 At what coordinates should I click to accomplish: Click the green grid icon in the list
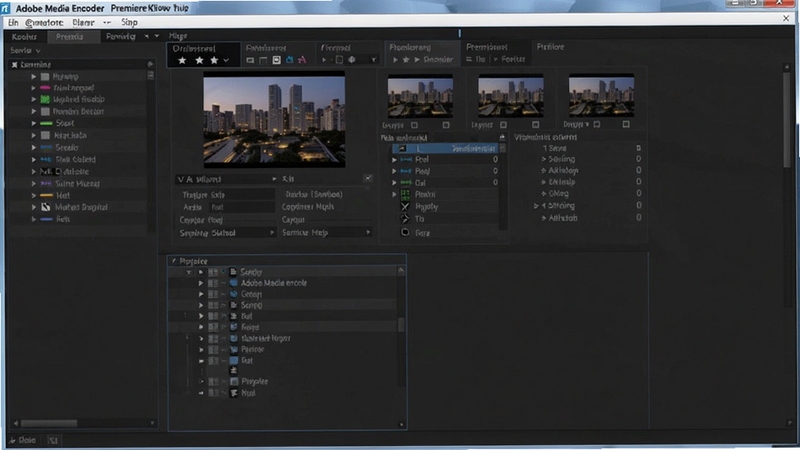tap(405, 194)
